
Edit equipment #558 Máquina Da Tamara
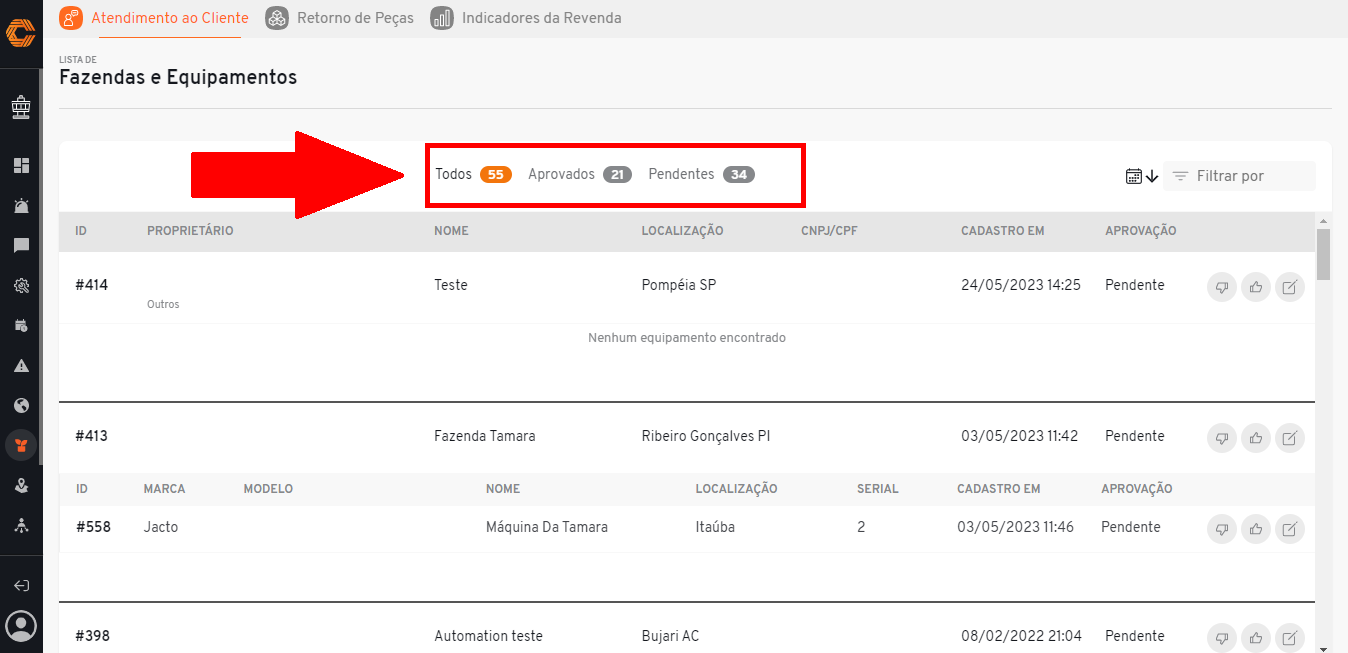pos(1290,528)
